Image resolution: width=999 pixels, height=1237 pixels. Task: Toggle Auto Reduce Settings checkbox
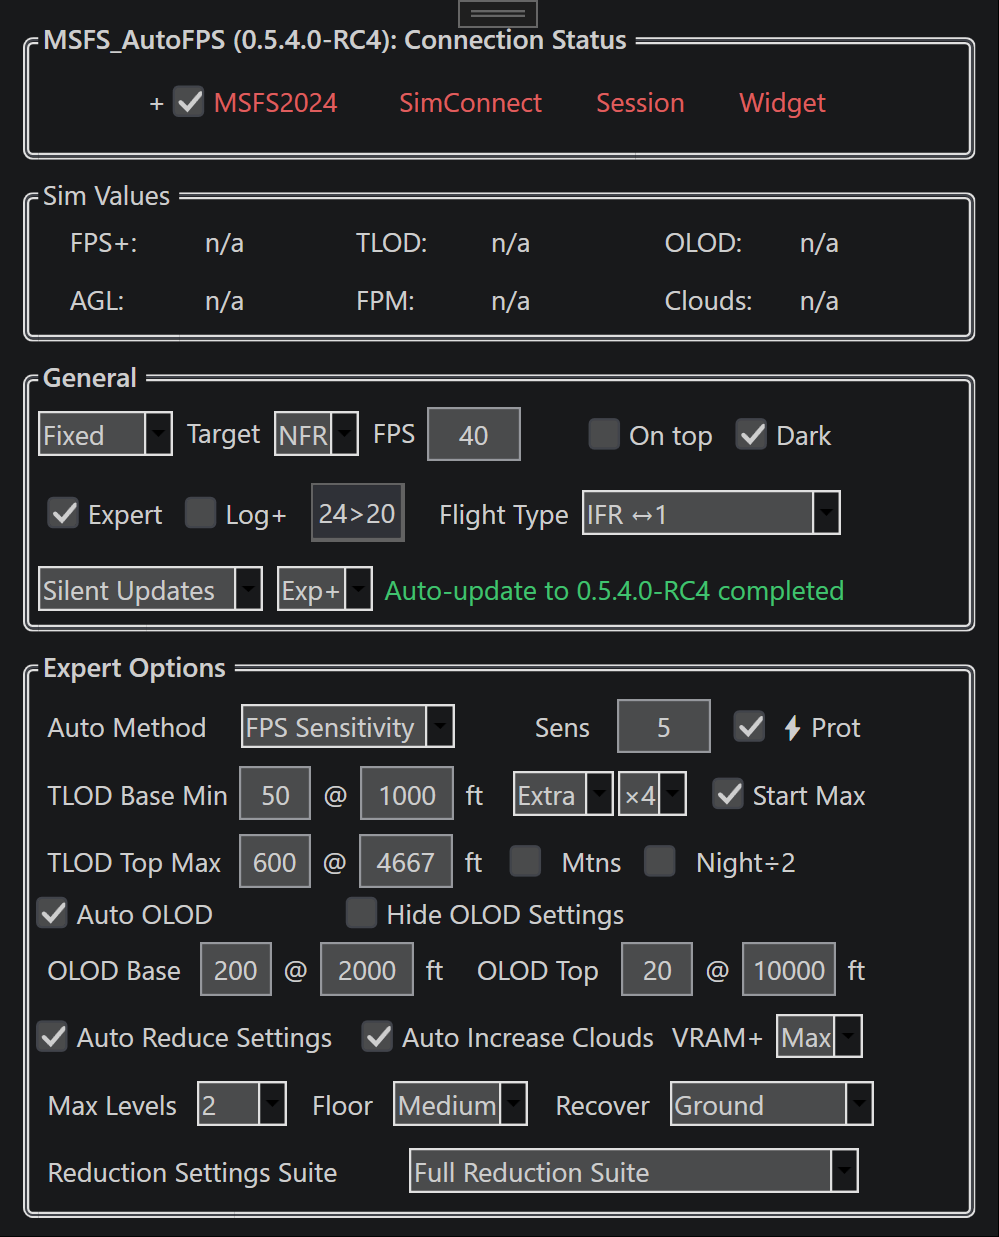point(52,1036)
